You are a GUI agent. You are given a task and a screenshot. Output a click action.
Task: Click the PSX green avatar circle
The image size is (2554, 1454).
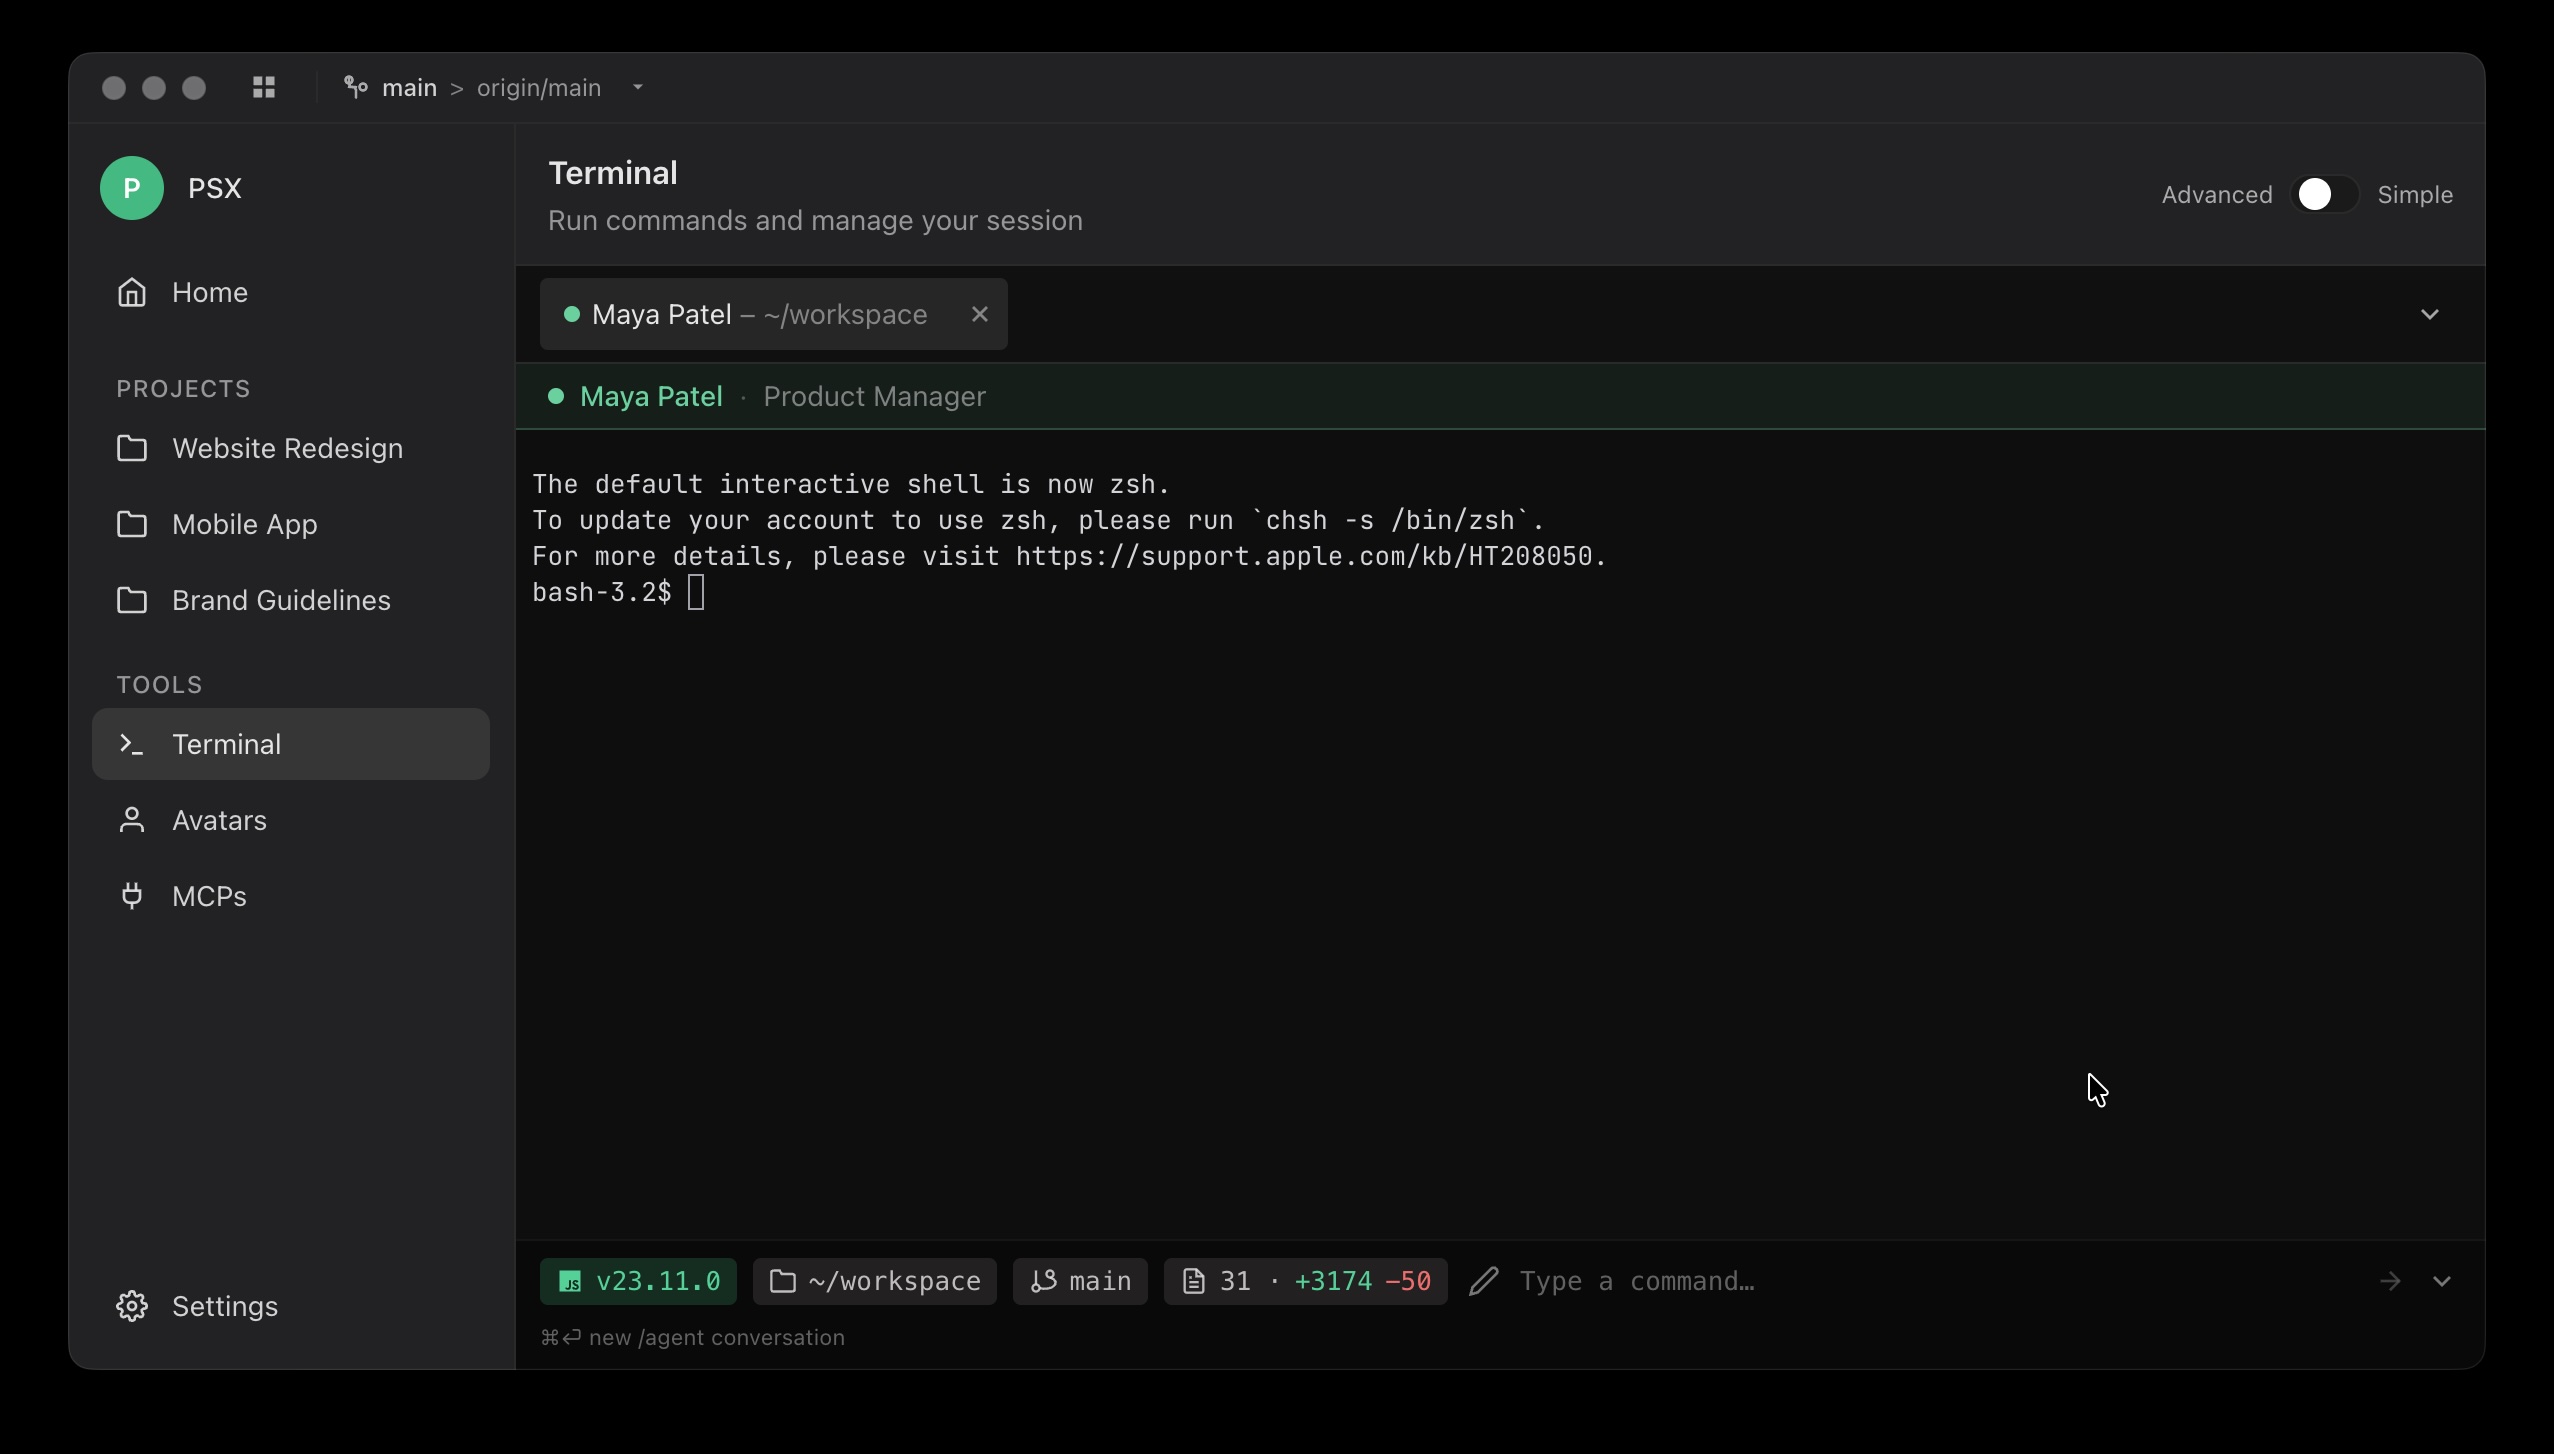(132, 188)
